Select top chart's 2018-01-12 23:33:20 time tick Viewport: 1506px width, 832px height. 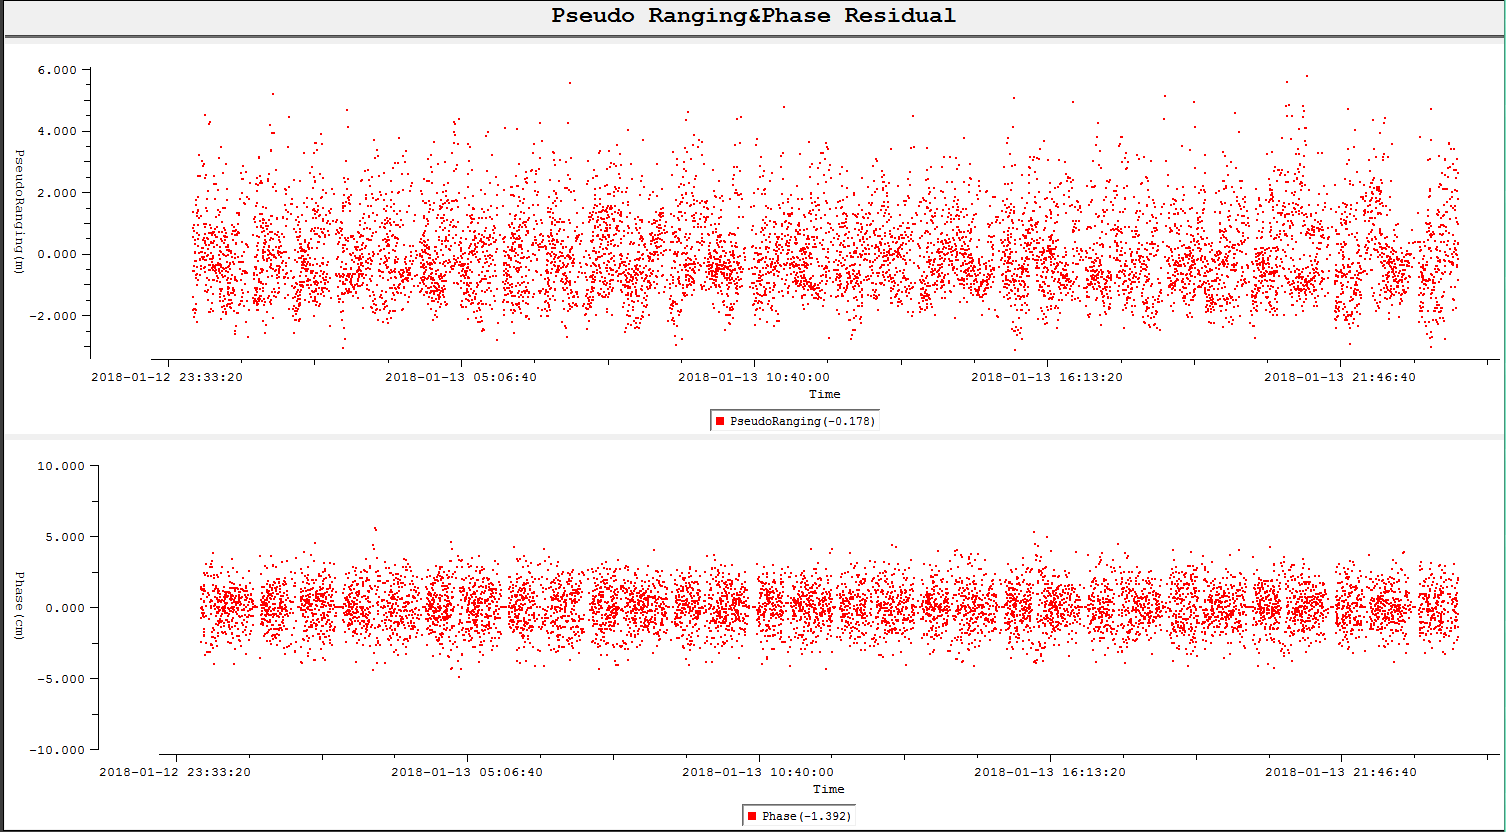click(167, 378)
